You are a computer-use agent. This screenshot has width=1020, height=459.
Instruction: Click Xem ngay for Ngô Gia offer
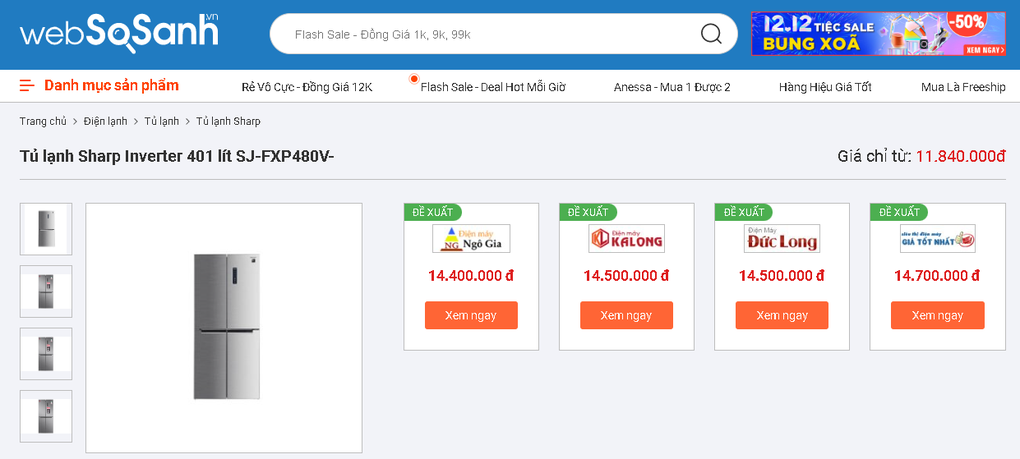point(471,315)
